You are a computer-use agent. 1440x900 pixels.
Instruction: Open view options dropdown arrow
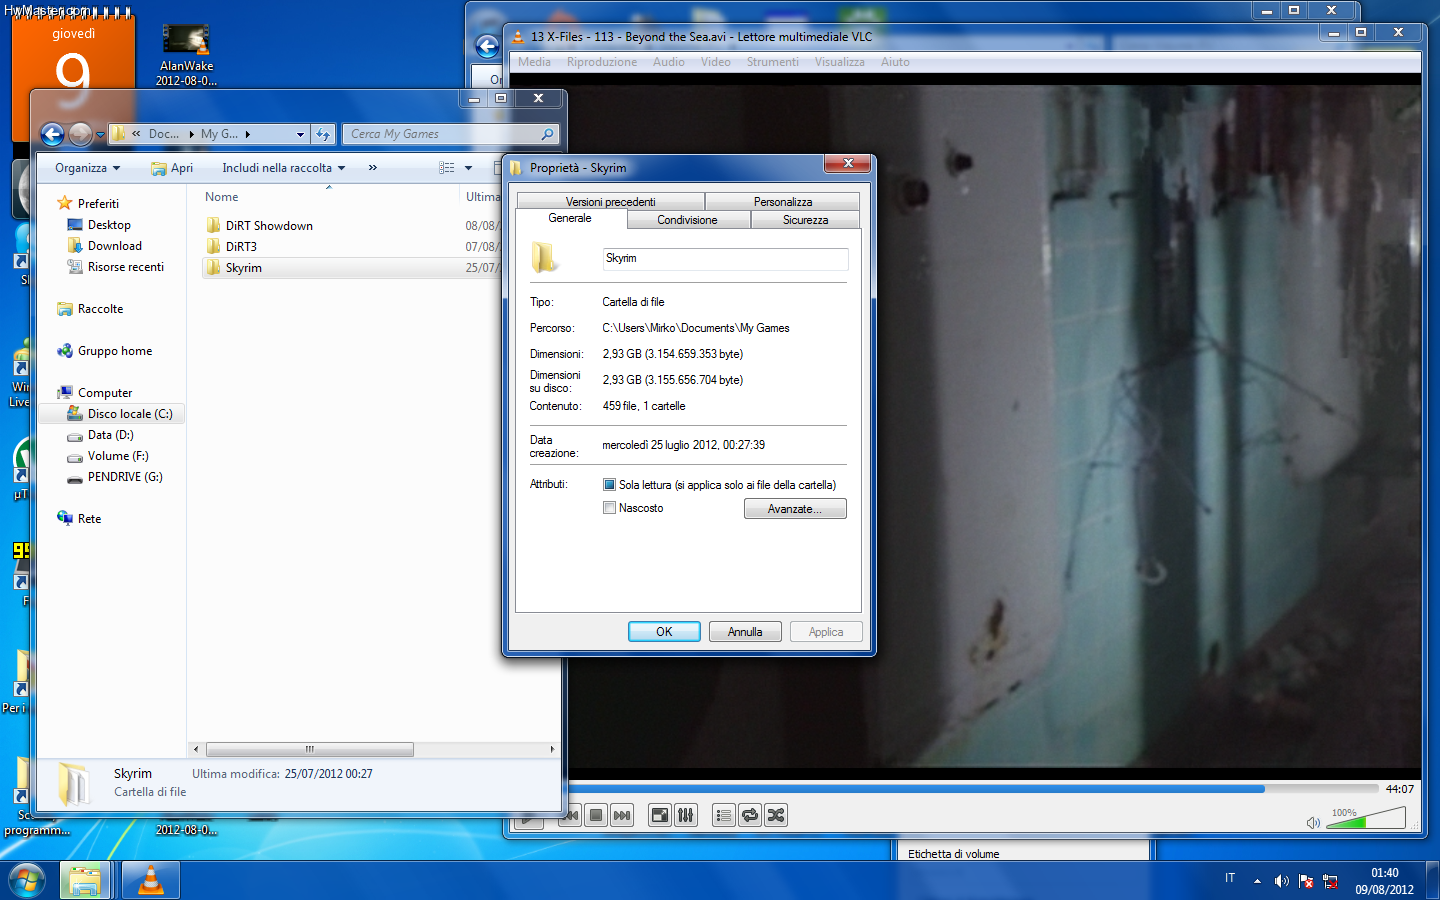[468, 168]
